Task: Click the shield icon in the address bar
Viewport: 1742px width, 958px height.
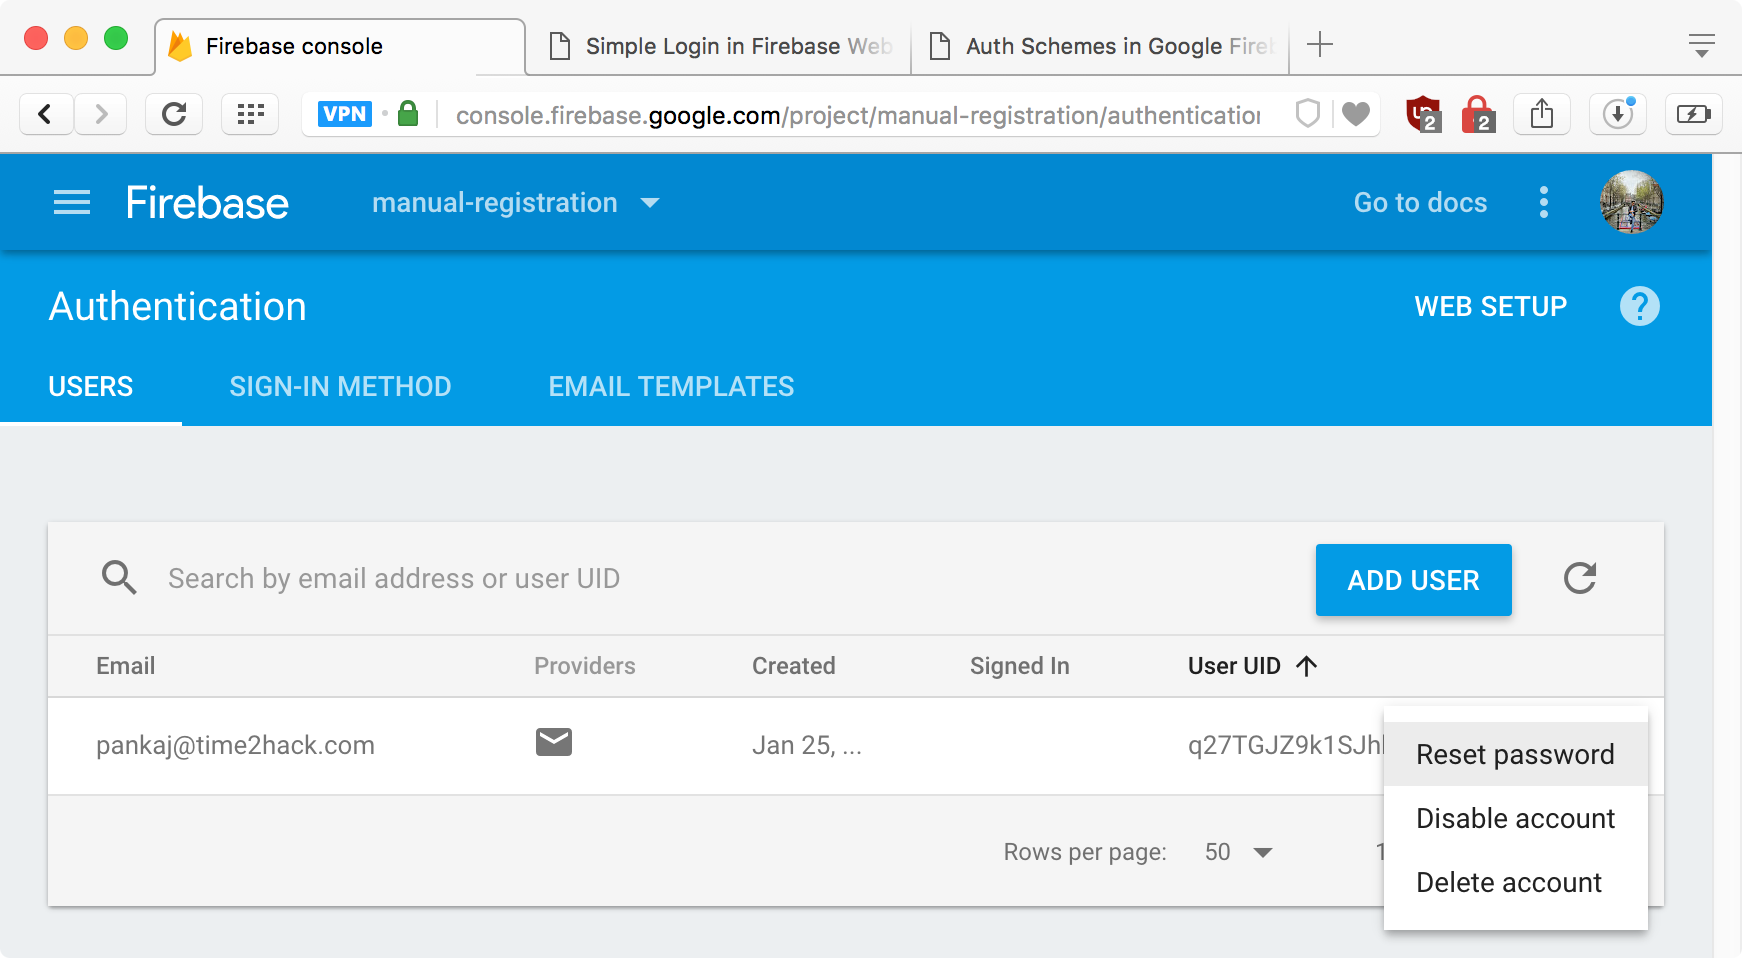Action: [x=1308, y=114]
